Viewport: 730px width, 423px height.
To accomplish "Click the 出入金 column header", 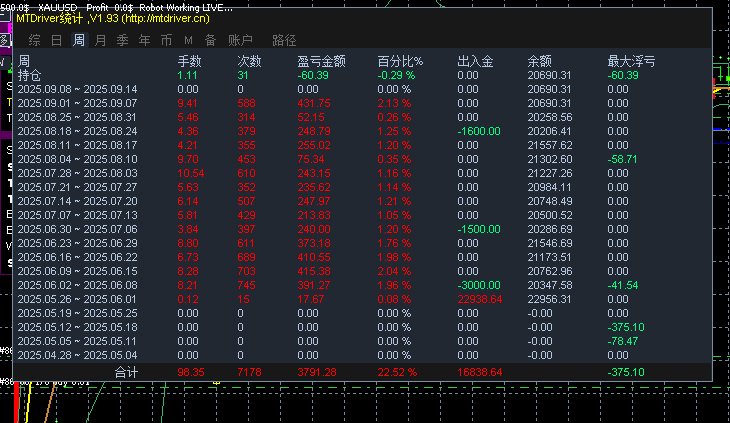I will [x=475, y=61].
